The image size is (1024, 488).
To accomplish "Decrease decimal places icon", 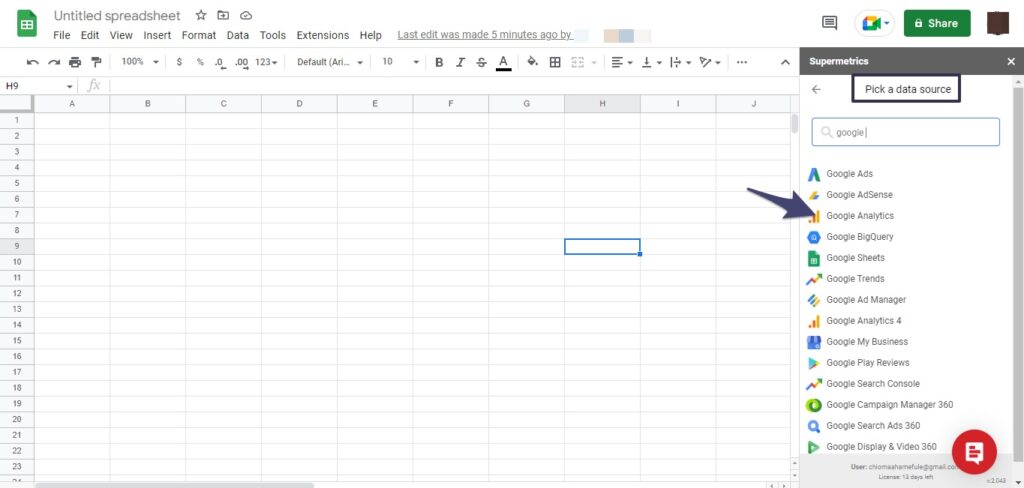I will (220, 63).
